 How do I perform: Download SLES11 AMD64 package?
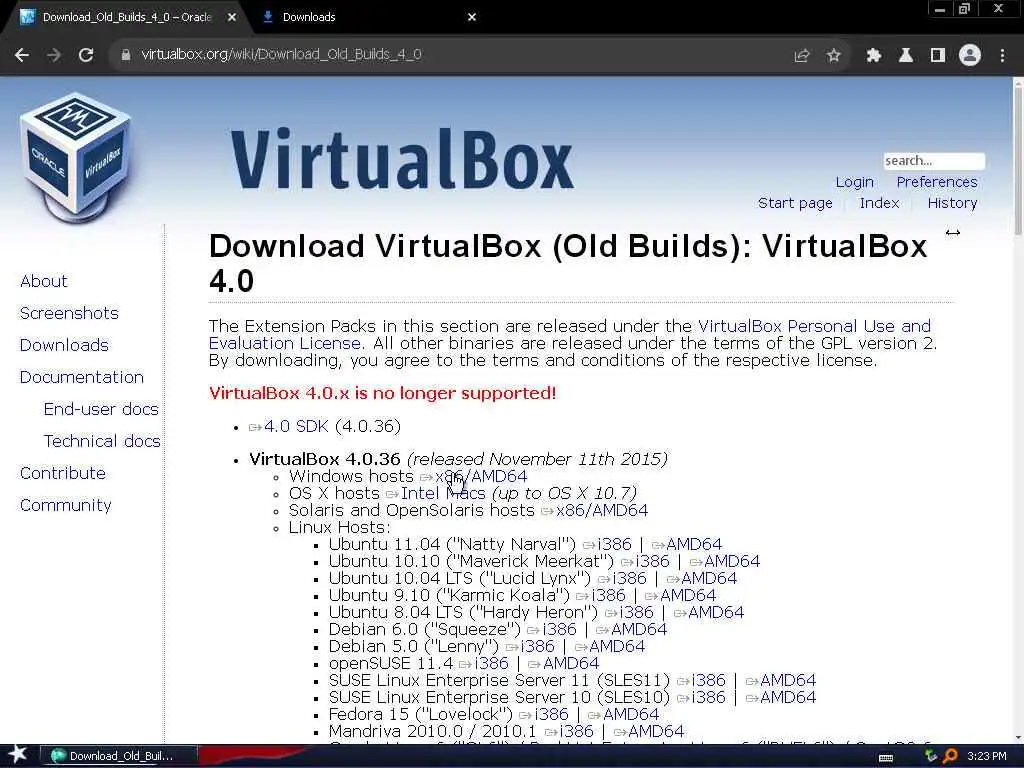tap(781, 680)
